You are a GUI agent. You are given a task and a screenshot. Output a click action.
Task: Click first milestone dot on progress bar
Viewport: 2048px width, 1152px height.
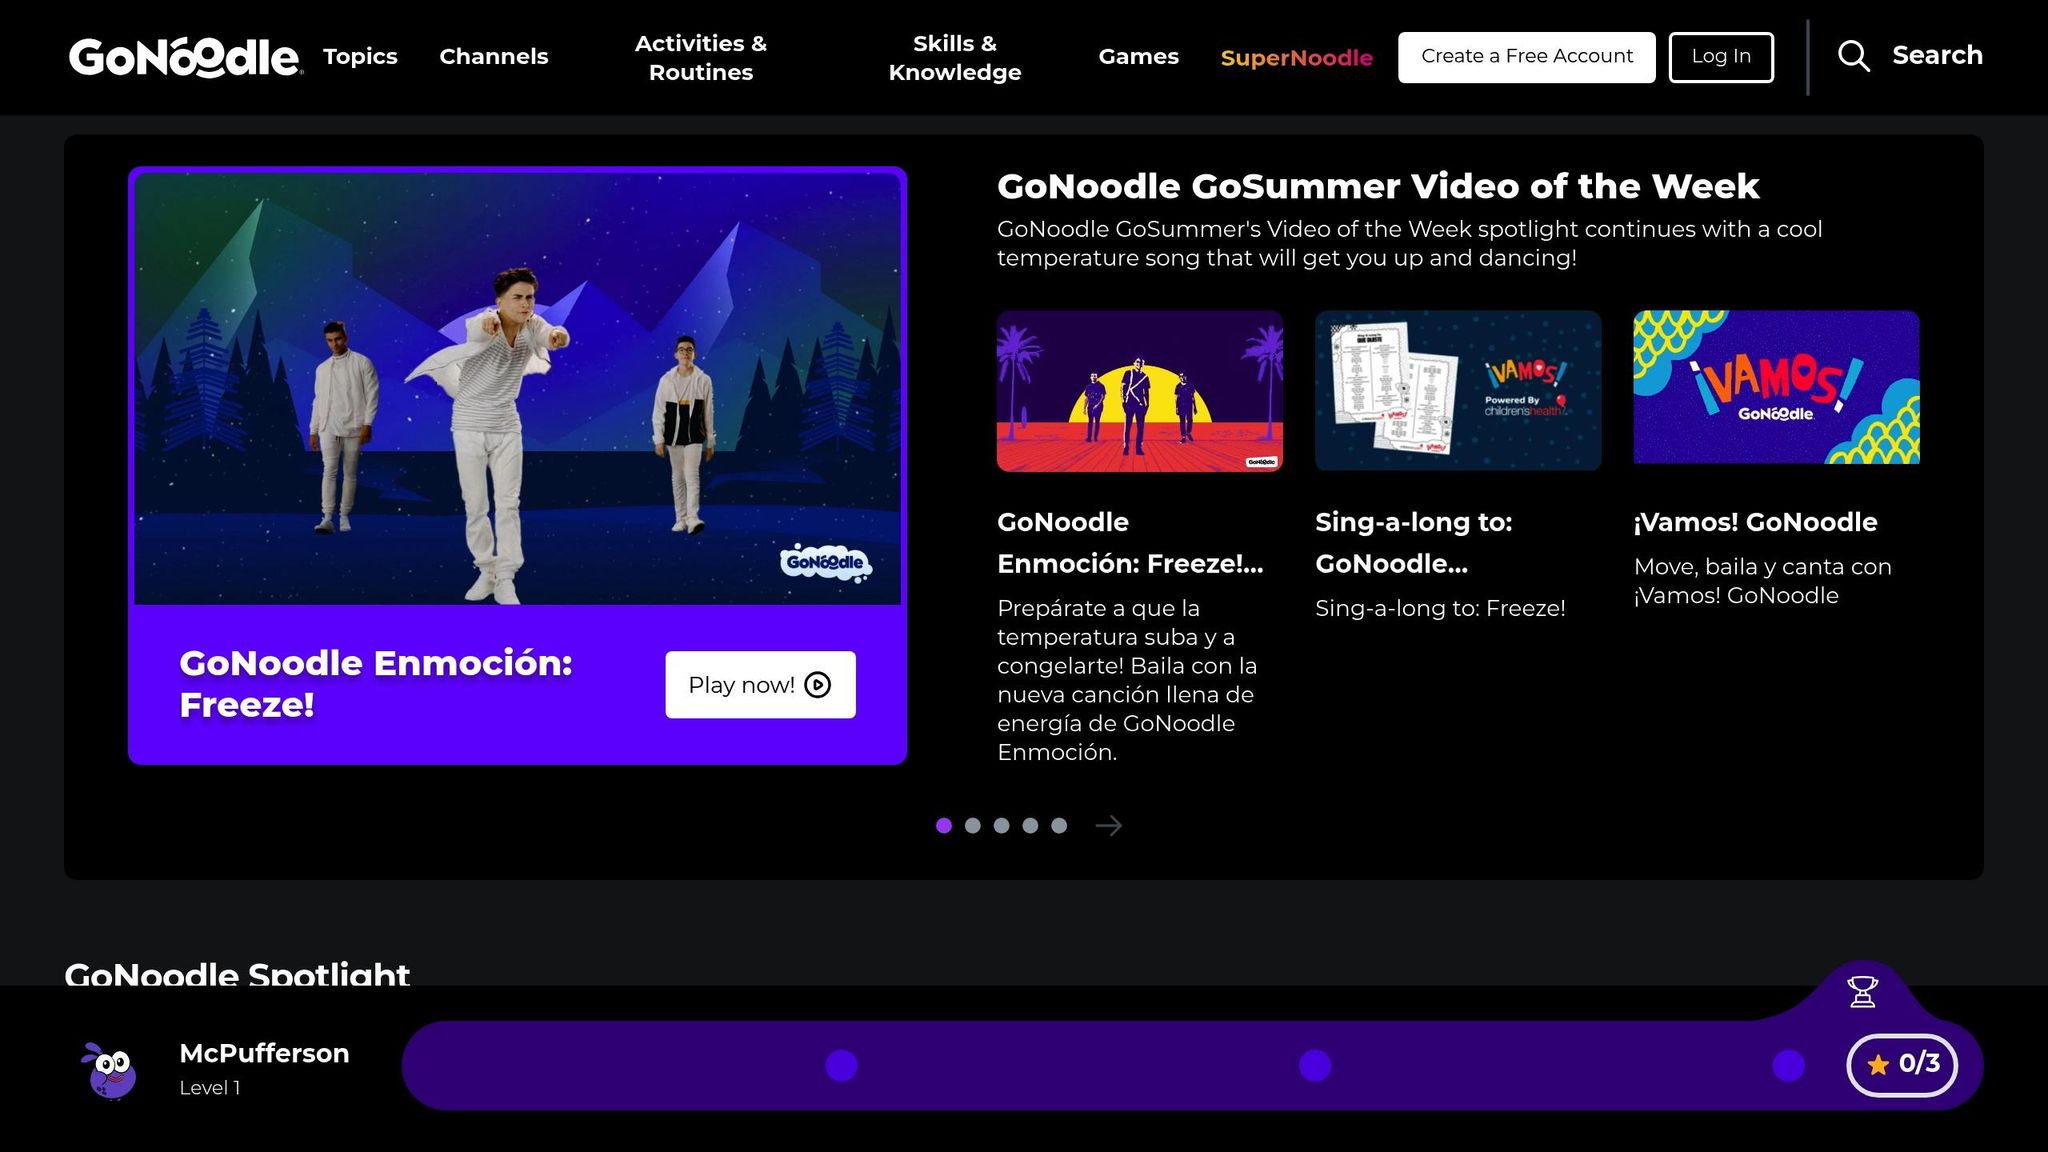click(841, 1065)
